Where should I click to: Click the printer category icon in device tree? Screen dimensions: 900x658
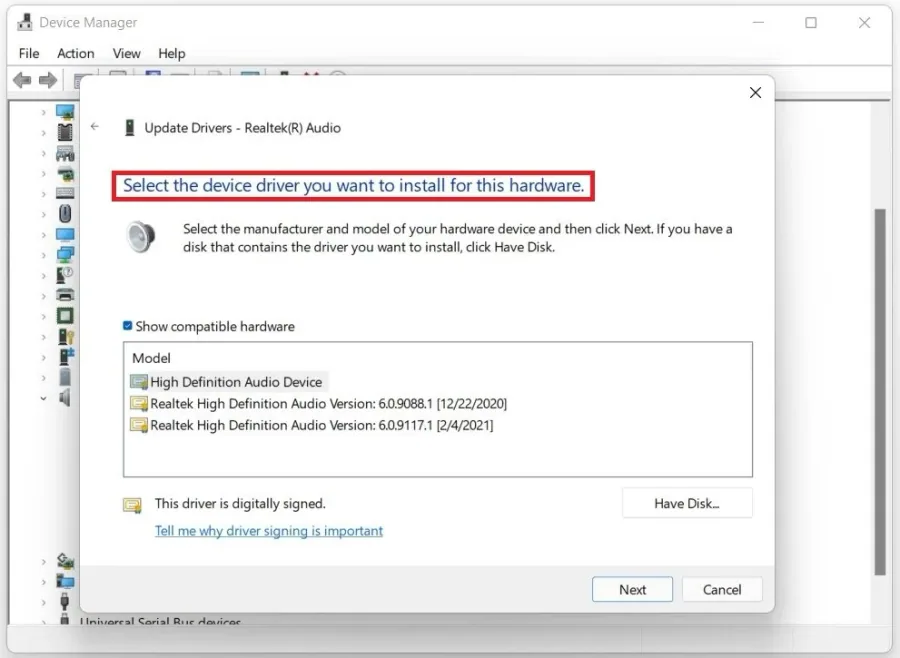click(x=65, y=296)
